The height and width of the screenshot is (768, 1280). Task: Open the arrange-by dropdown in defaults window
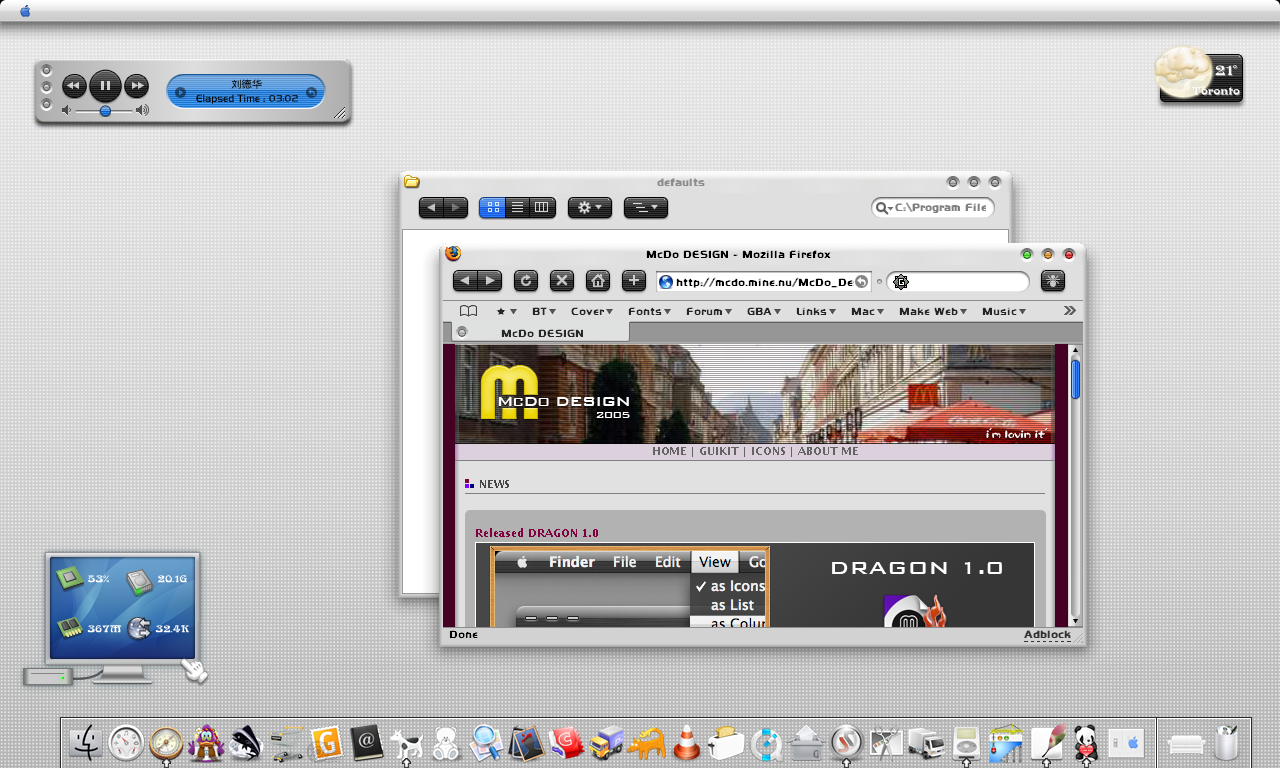pyautogui.click(x=646, y=208)
